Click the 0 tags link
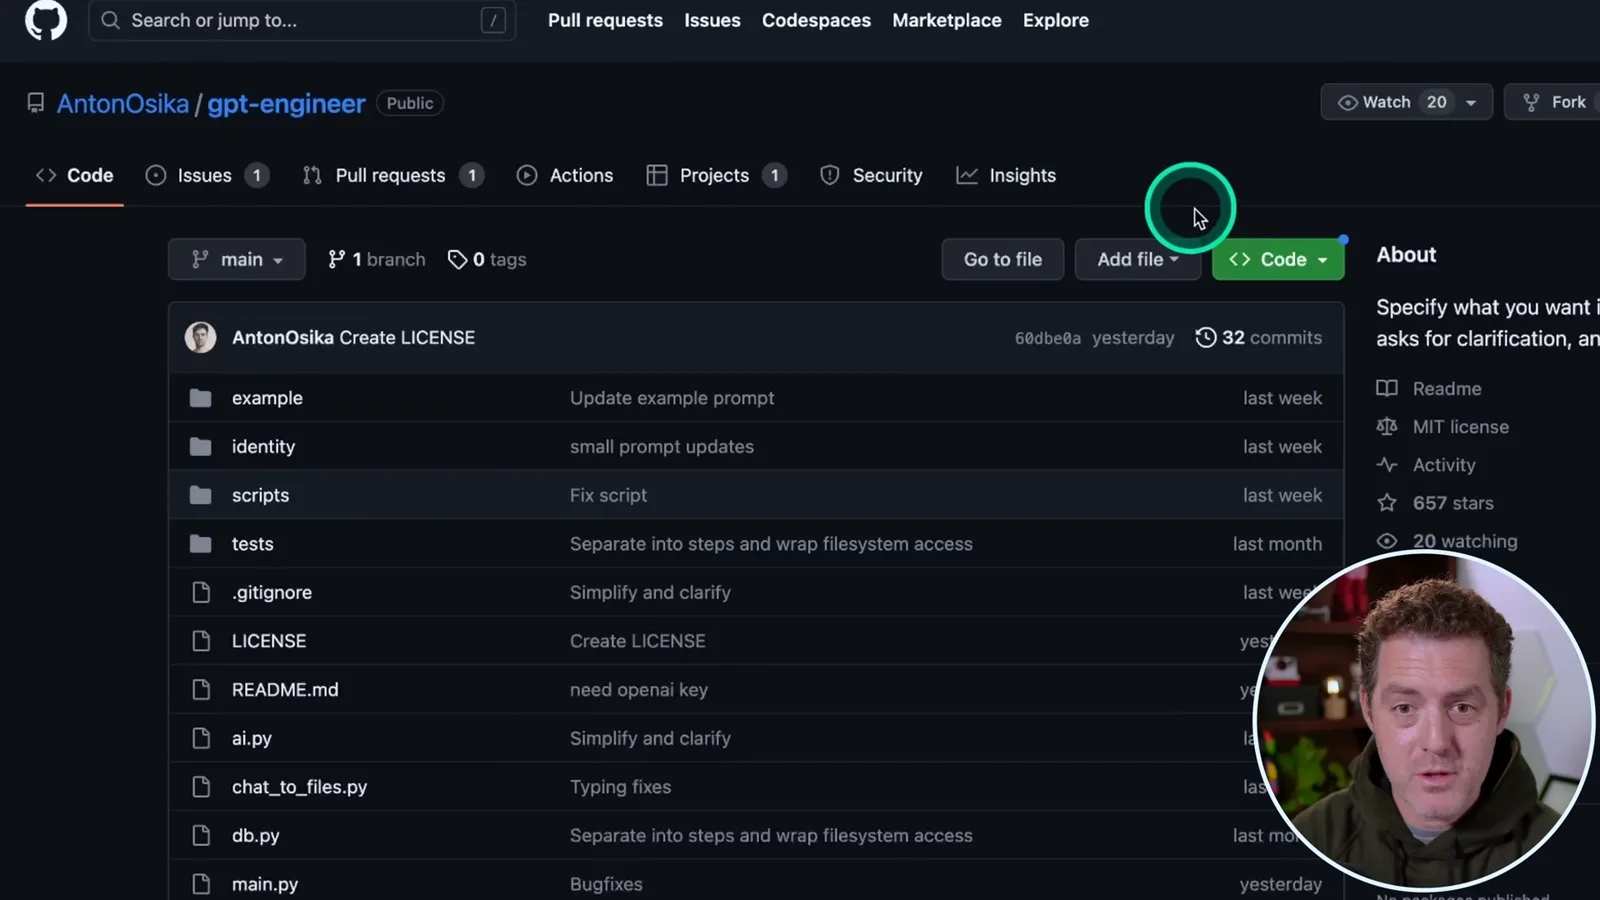 [x=487, y=259]
